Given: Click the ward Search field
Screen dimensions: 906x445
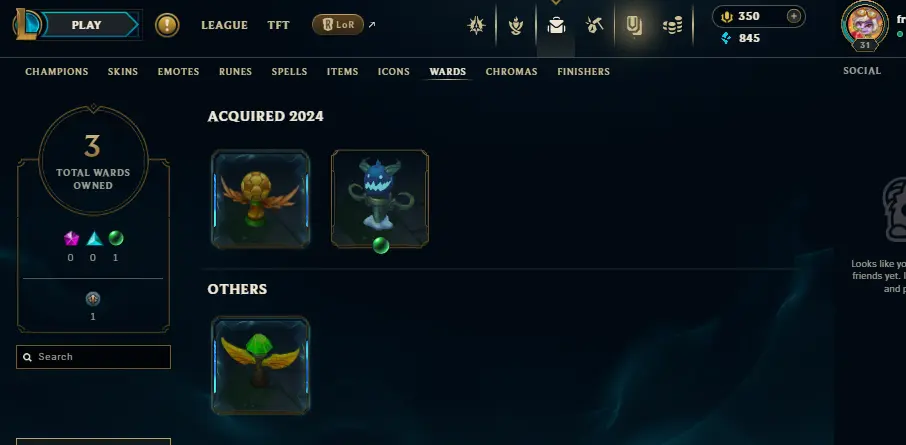Looking at the screenshot, I should (x=94, y=357).
